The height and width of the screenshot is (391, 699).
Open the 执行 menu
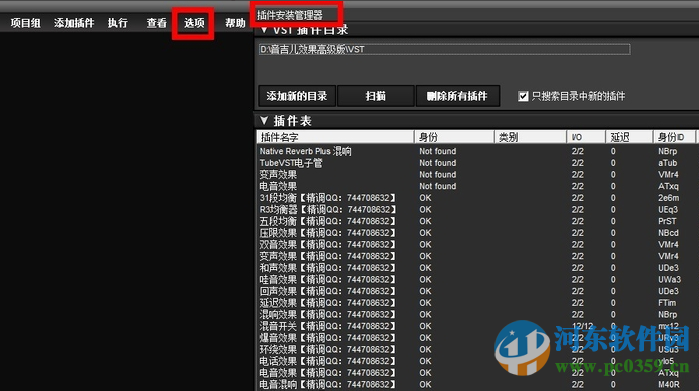[118, 23]
